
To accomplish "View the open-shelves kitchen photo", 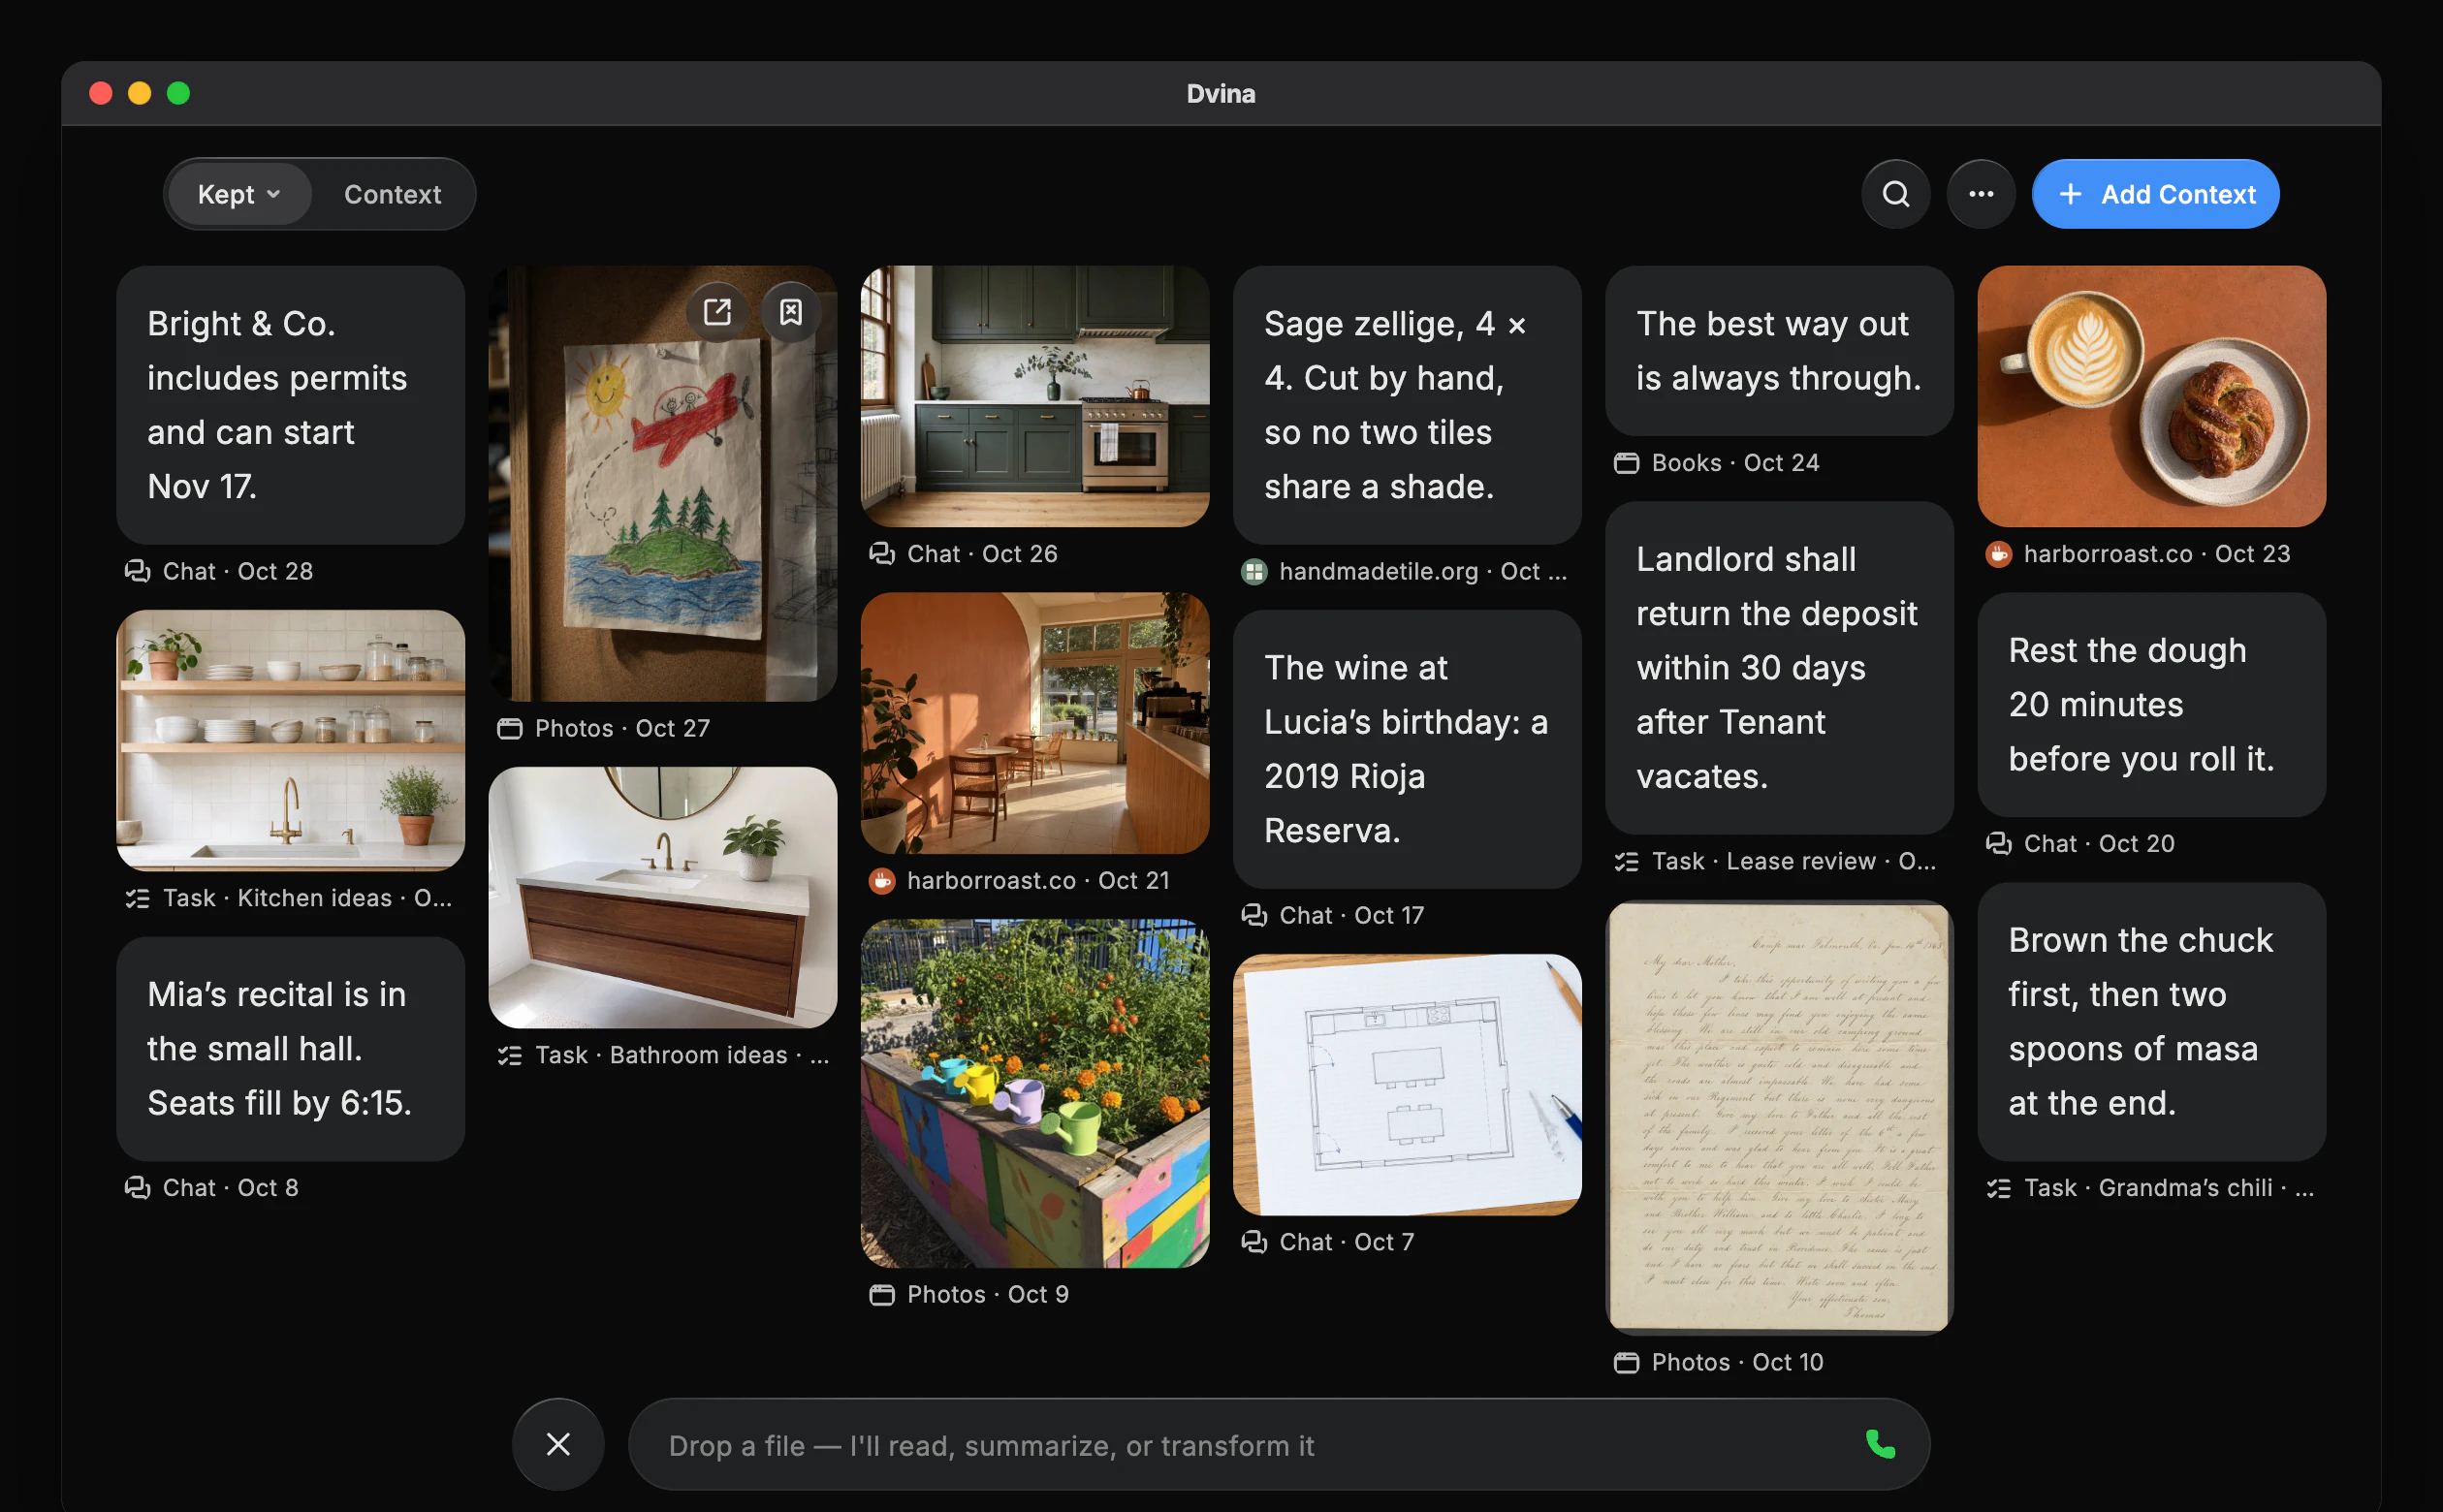I will click(290, 740).
